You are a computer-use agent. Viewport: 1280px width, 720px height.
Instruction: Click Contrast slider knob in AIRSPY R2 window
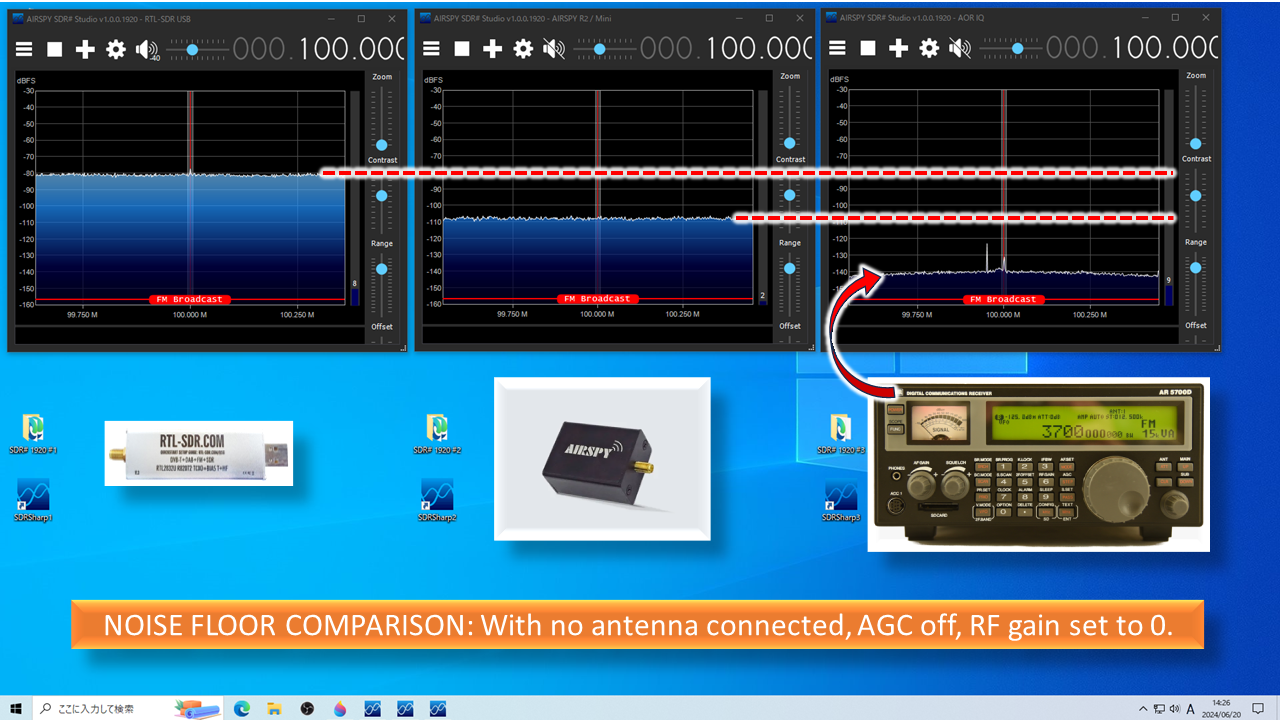pyautogui.click(x=790, y=195)
